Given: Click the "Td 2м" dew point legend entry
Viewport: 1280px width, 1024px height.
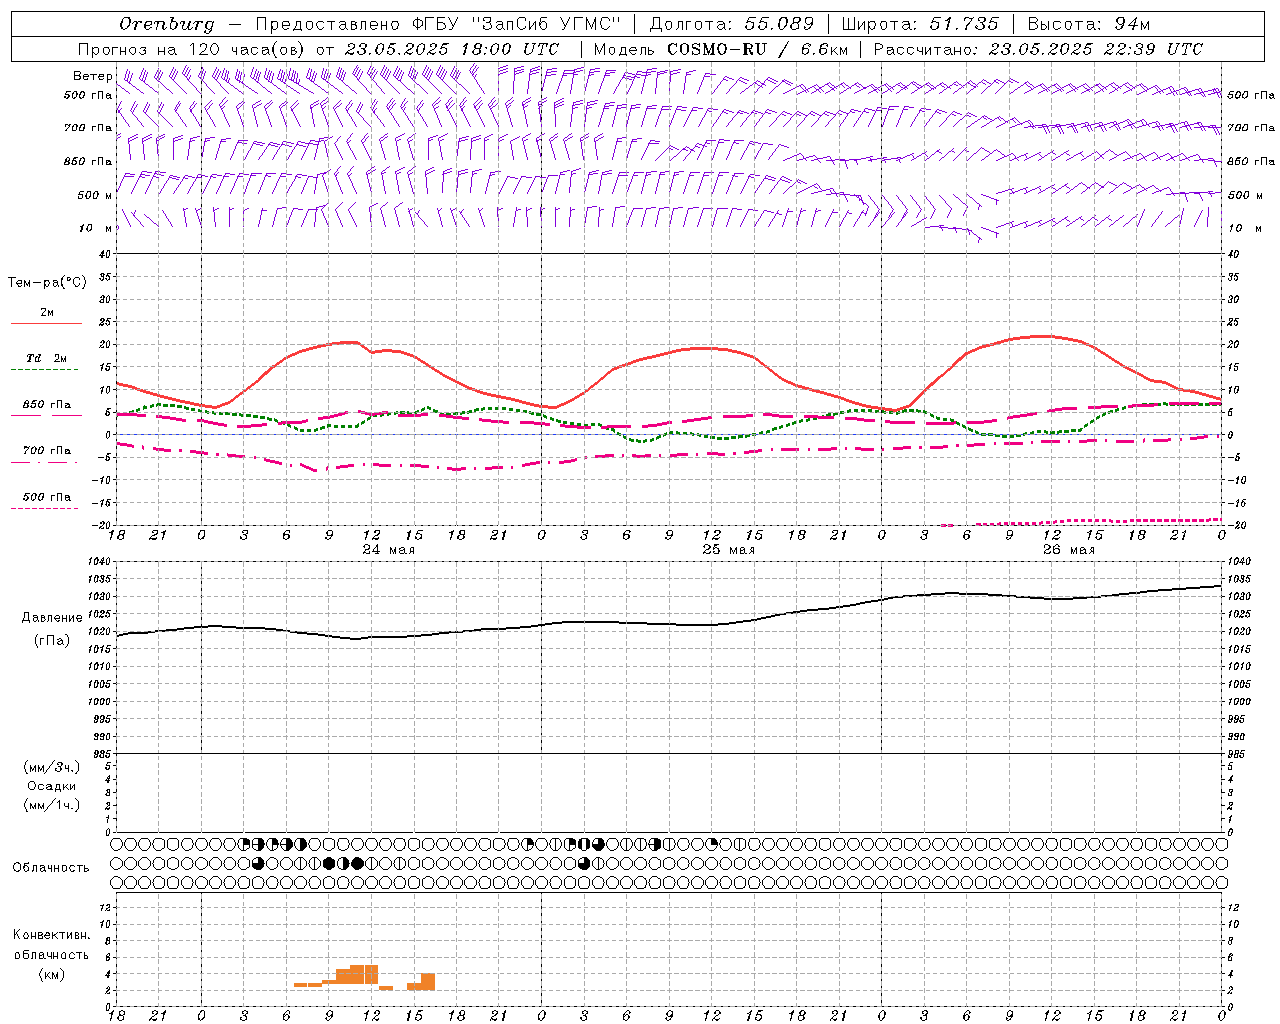Looking at the screenshot, I should pyautogui.click(x=47, y=358).
